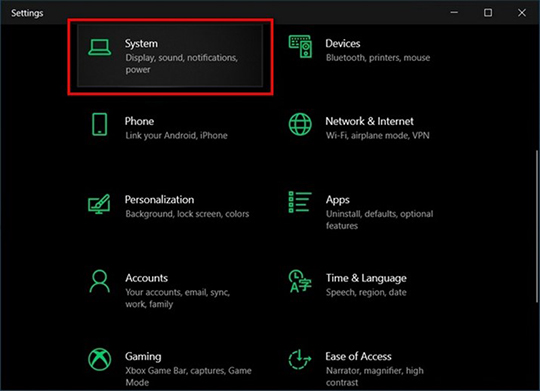Viewport: 540px width, 391px height.
Task: Open the Apps list icon
Action: point(300,202)
